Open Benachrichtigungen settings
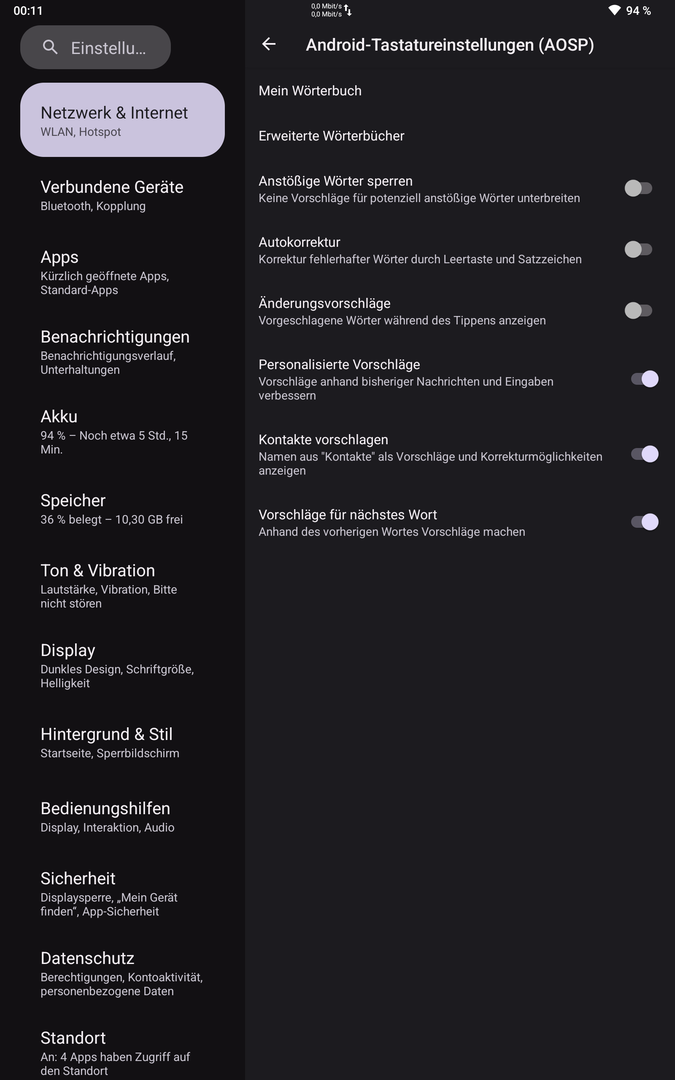This screenshot has height=1080, width=675. tap(114, 351)
